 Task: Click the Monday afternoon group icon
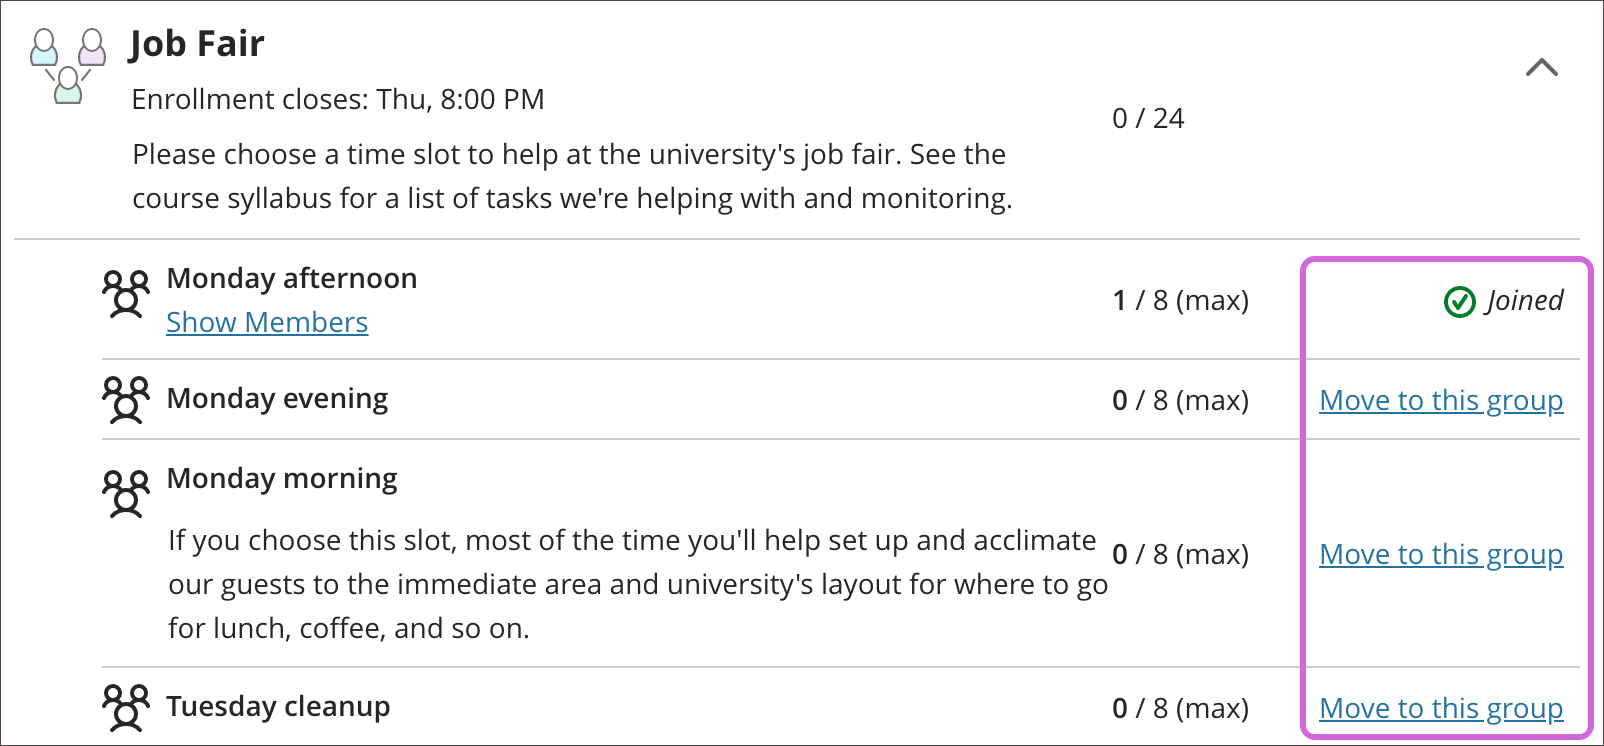tap(126, 294)
